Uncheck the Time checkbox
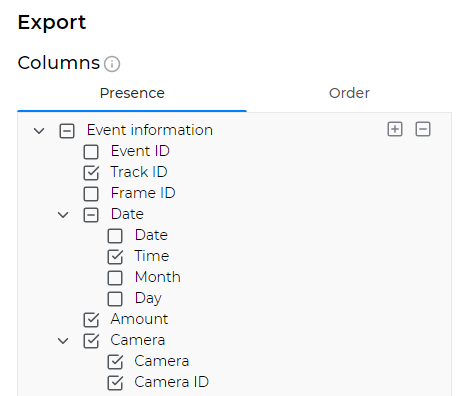The image size is (460, 396). pos(115,257)
